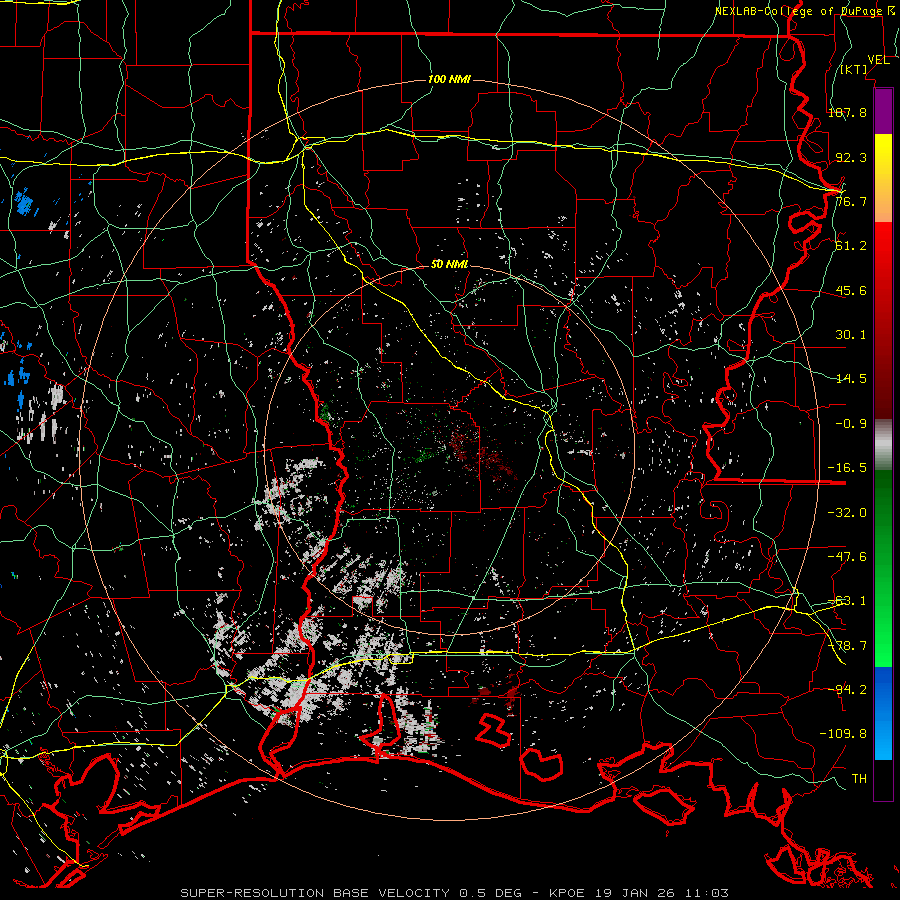
Task: Click the Super-Resolution Base Velocity caption
Action: (x=455, y=893)
